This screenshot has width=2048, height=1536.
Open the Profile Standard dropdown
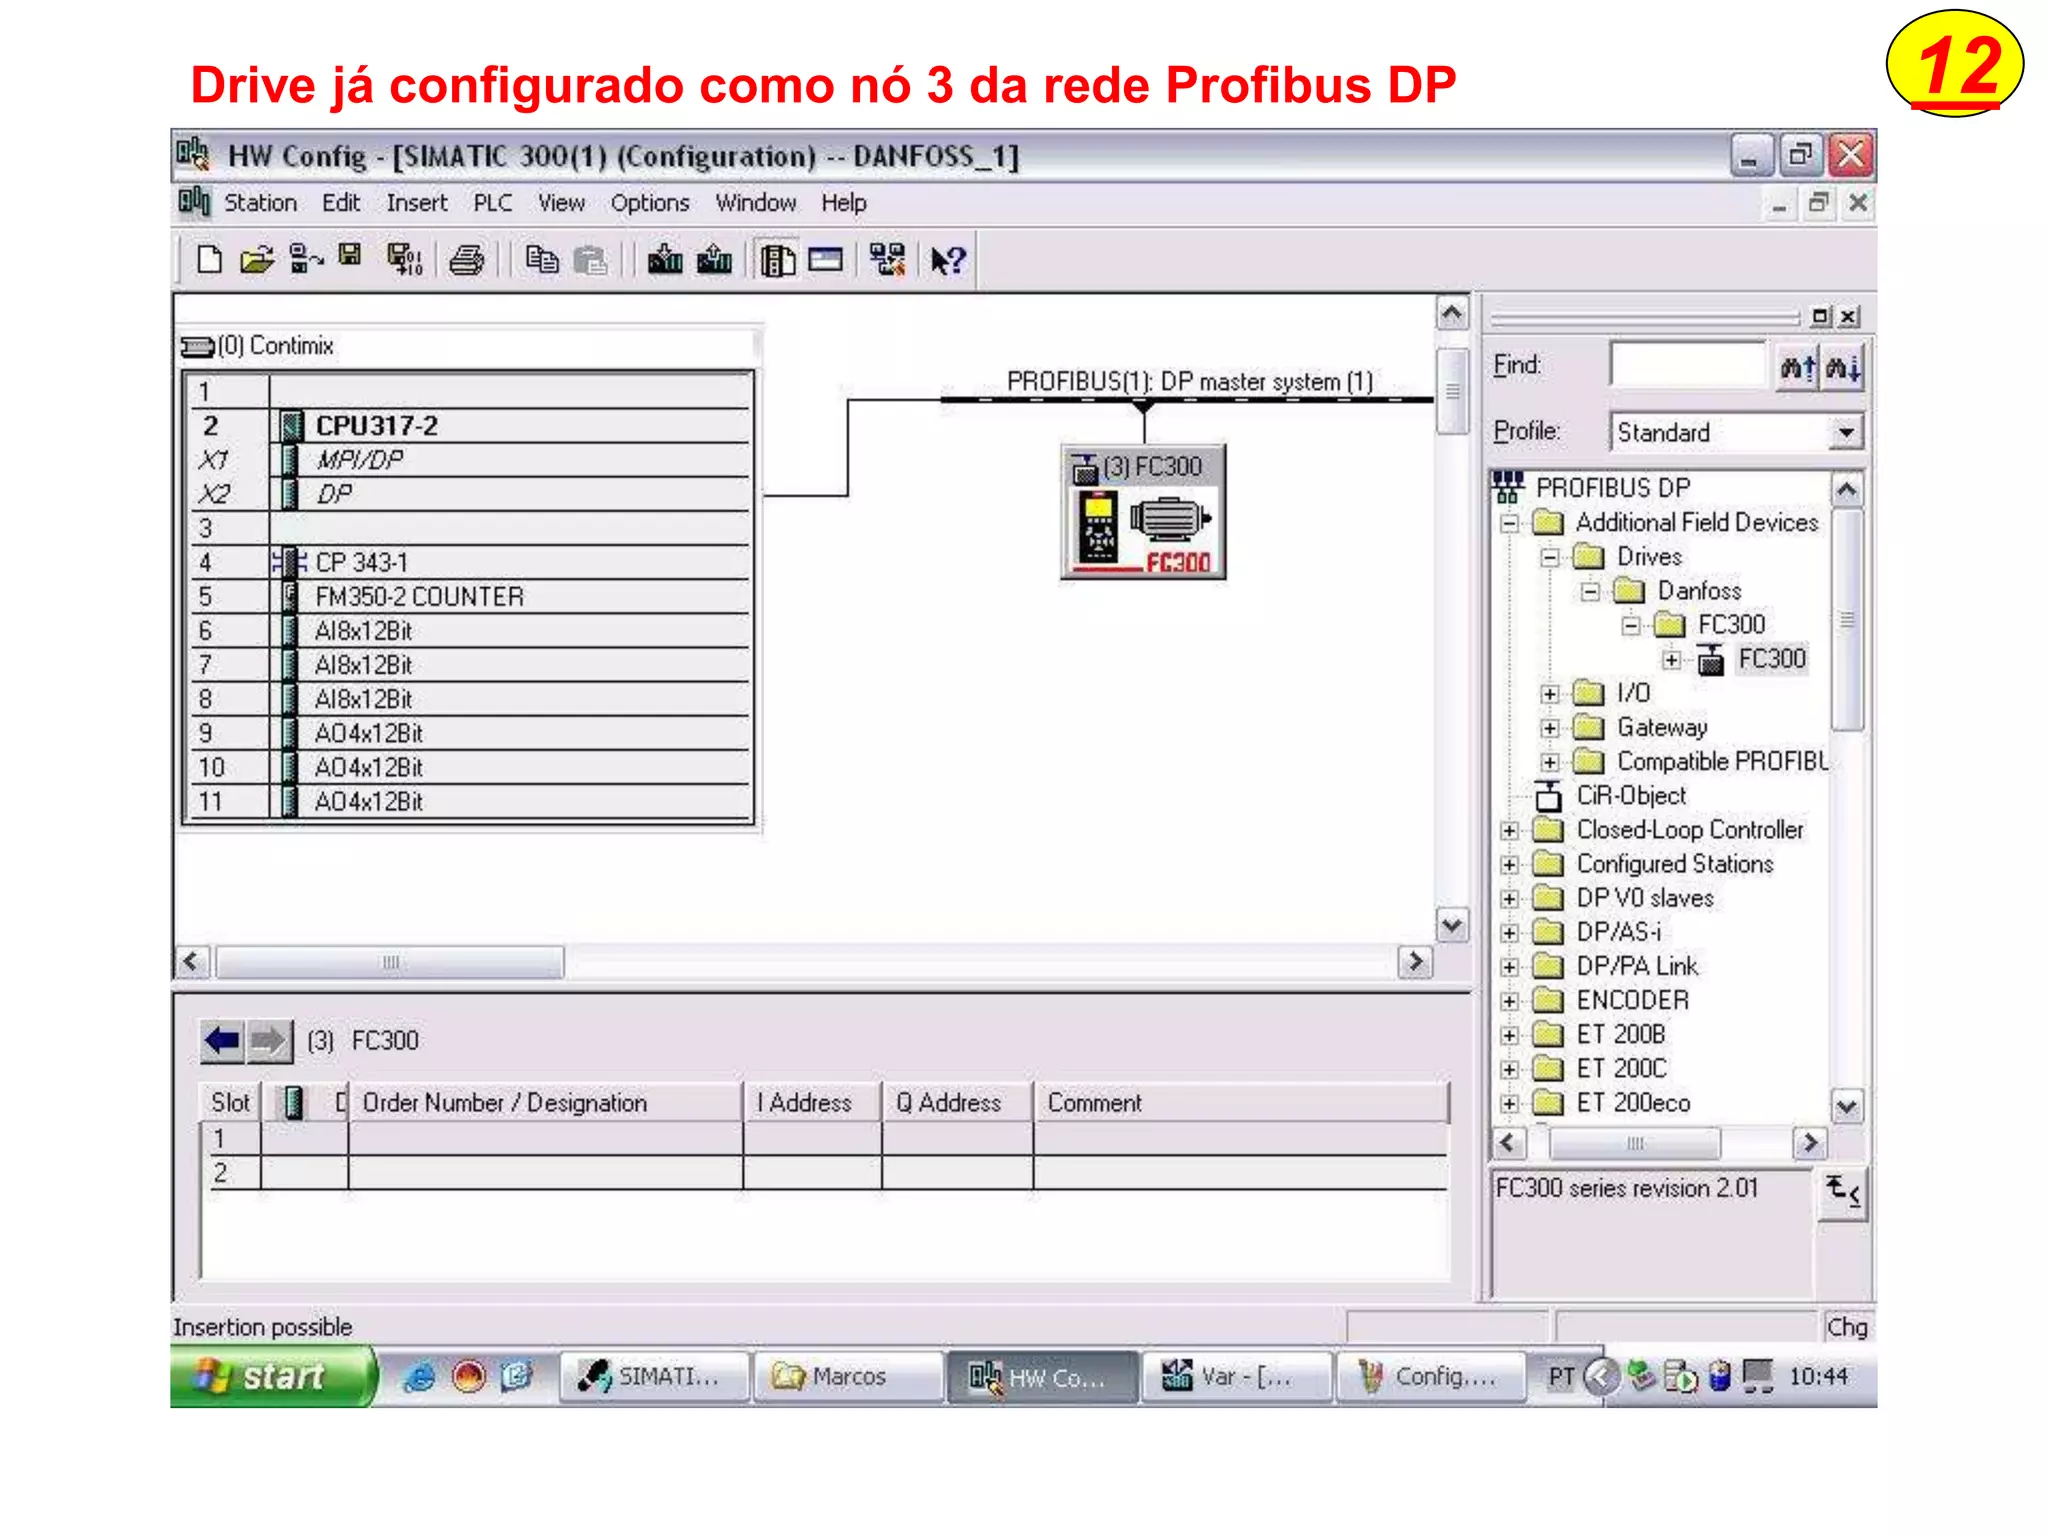point(1846,433)
